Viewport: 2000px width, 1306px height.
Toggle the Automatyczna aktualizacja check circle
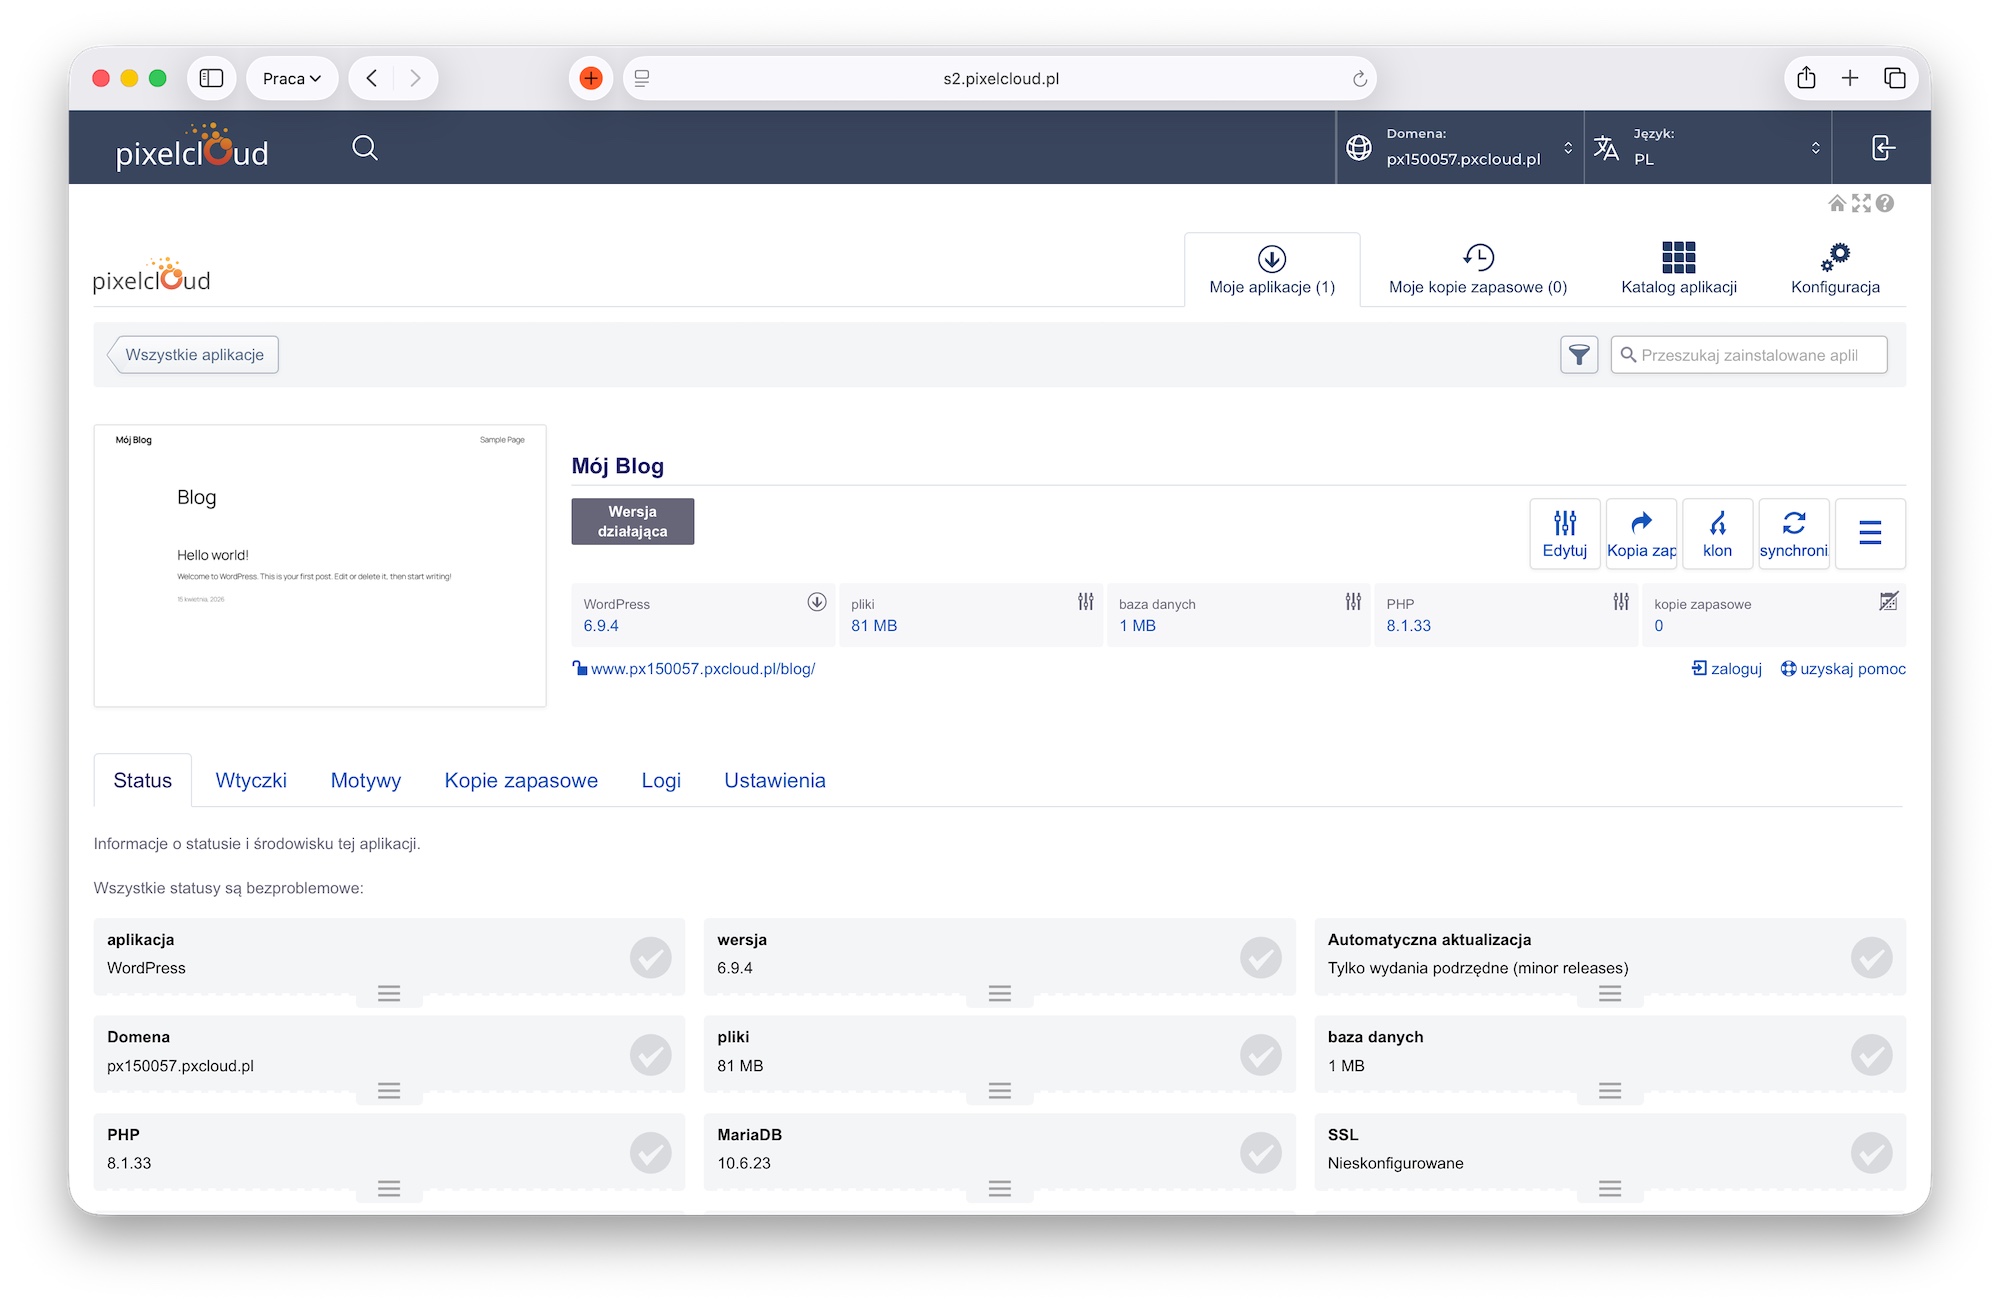coord(1871,957)
